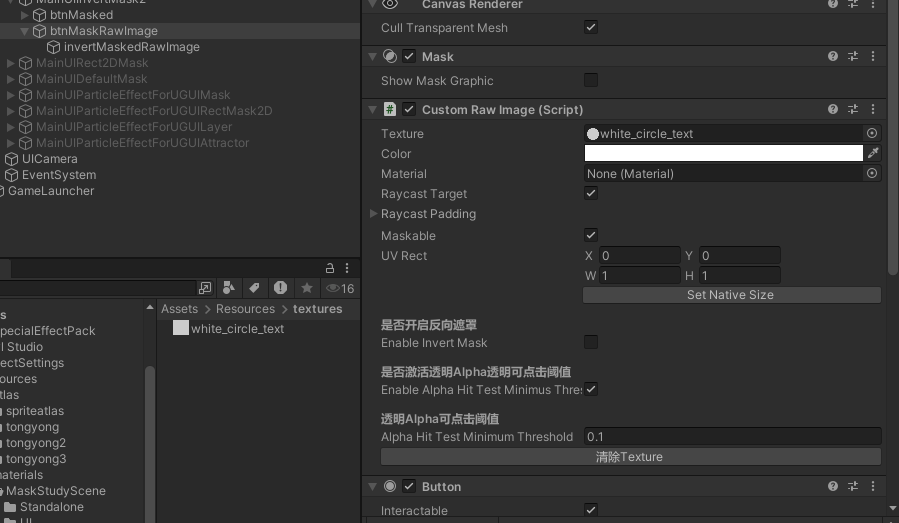Select EventSystem object
The height and width of the screenshot is (523, 899).
(x=58, y=175)
